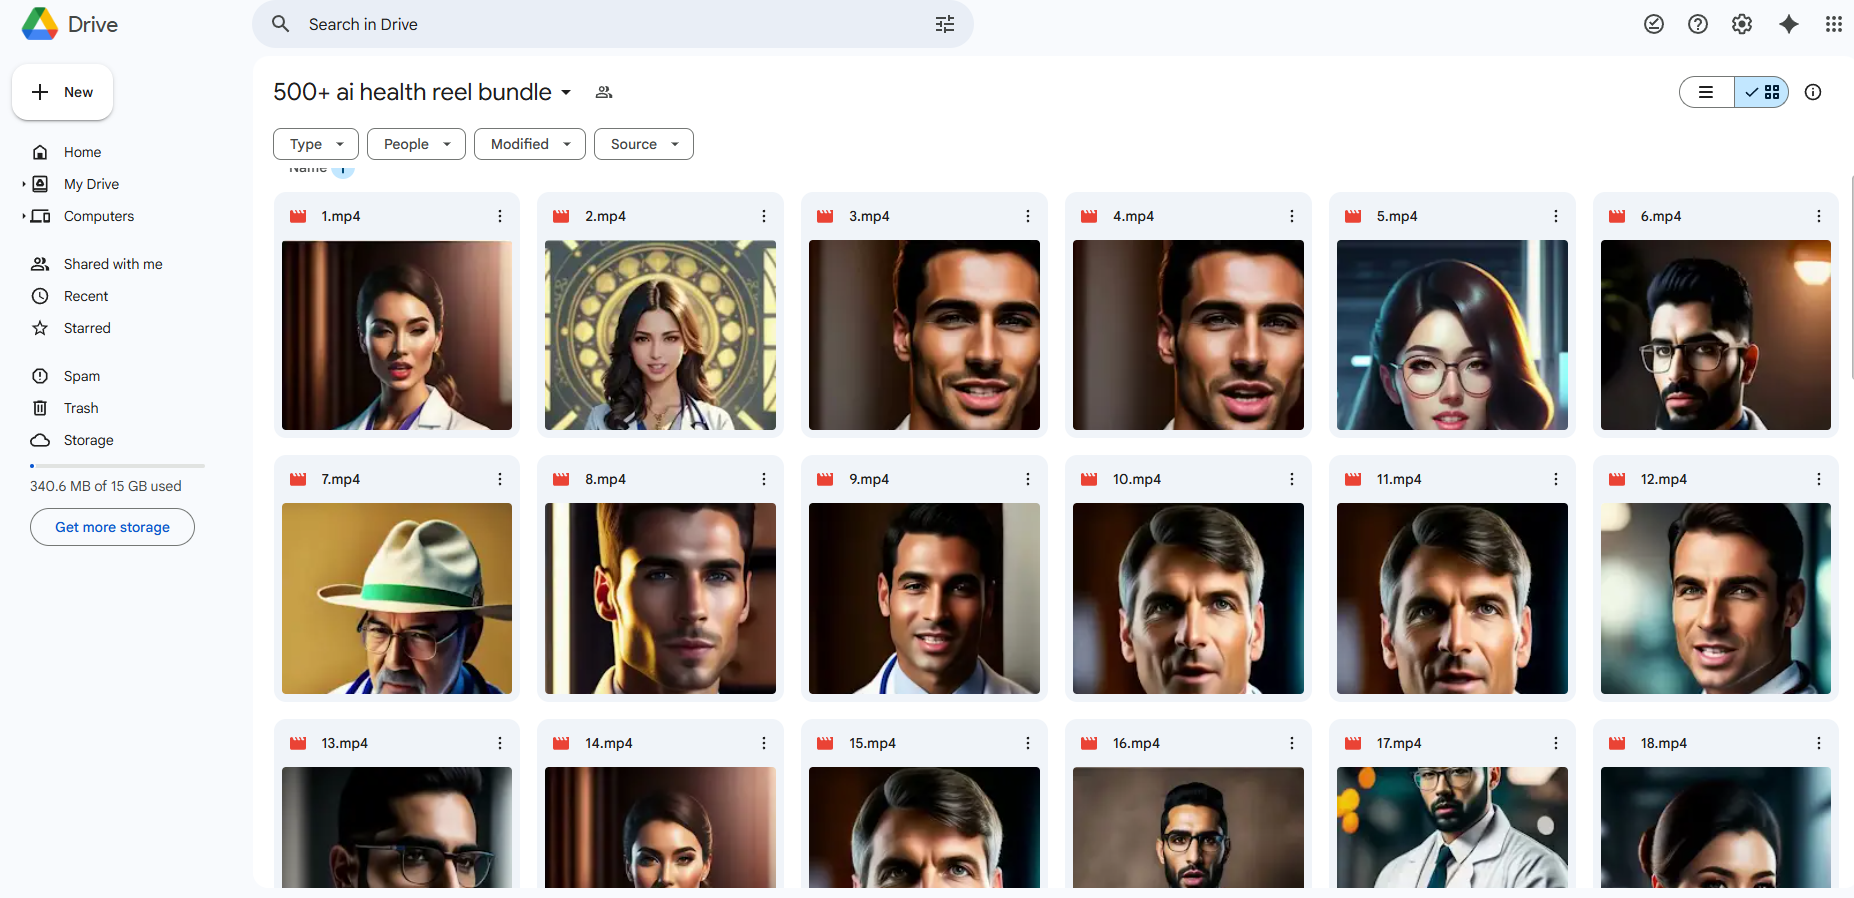The image size is (1854, 898).
Task: Open more actions for 6.mp4
Action: (x=1819, y=216)
